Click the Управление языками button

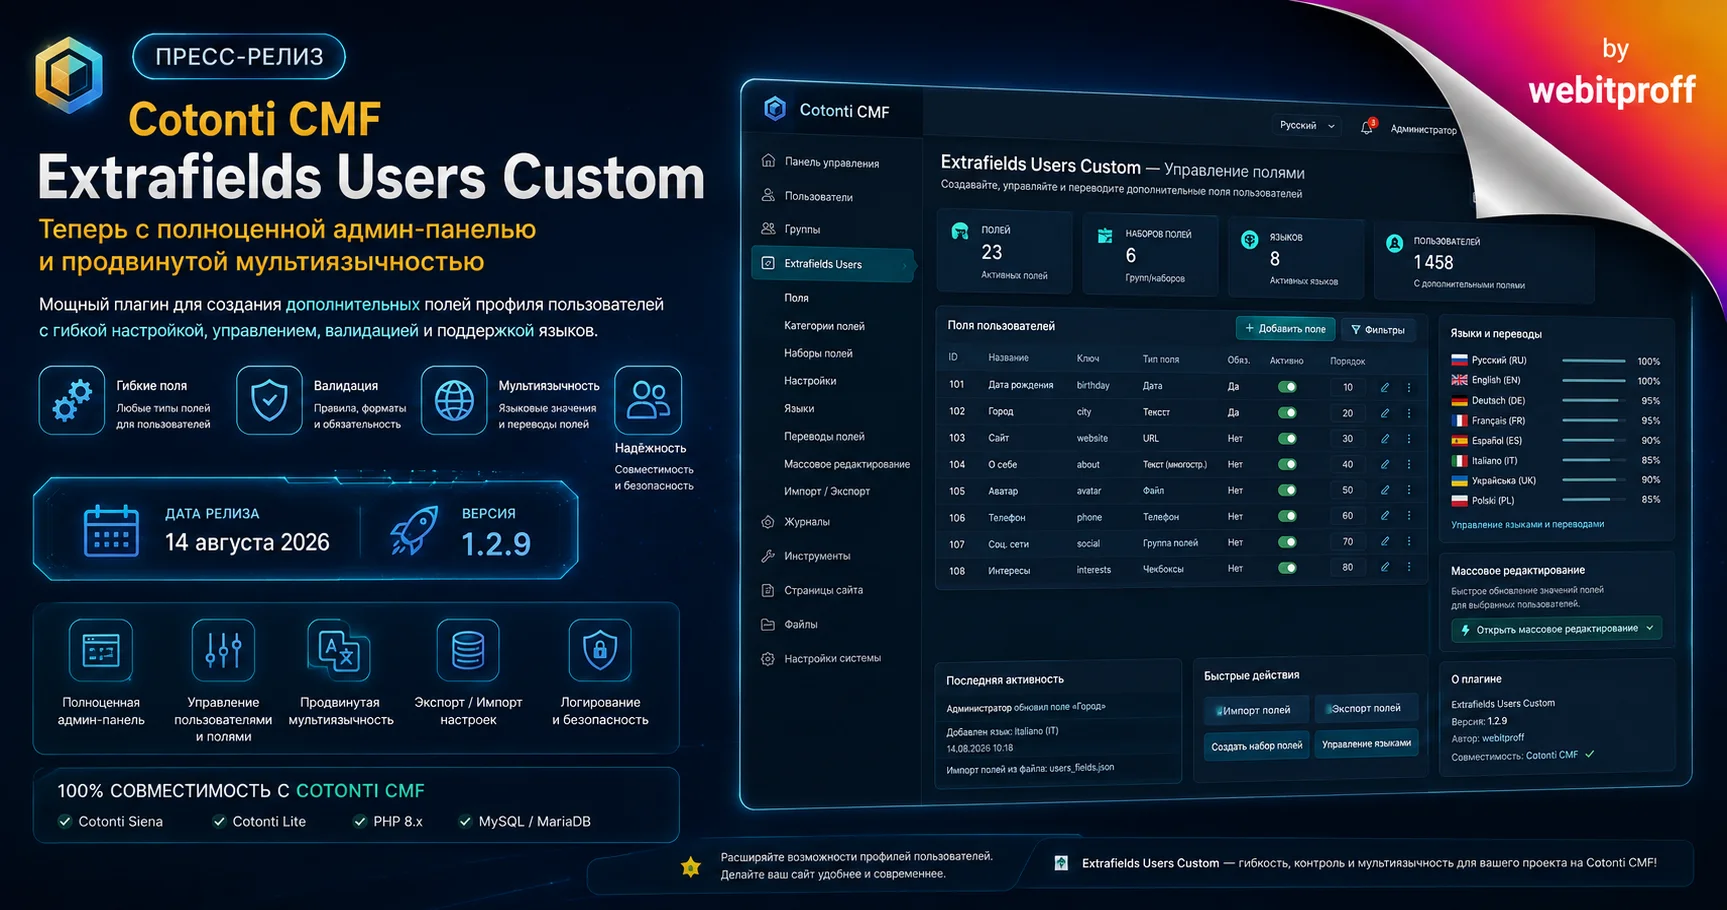tap(1366, 743)
